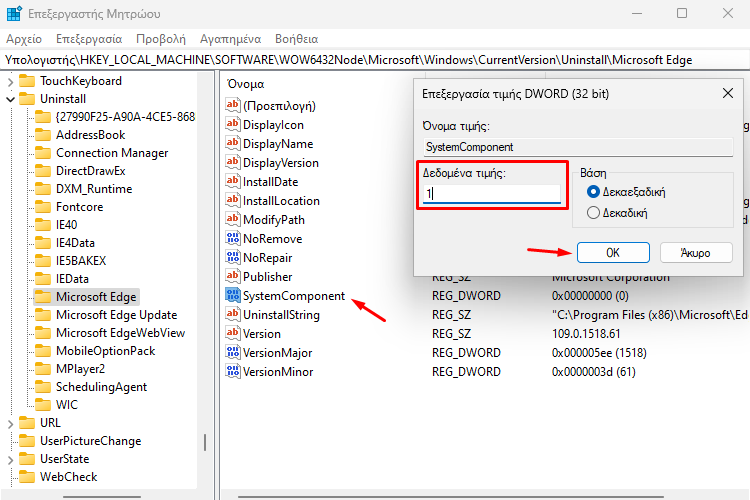Select the VersionMinor DWORD icon
750x500 pixels.
tap(232, 371)
